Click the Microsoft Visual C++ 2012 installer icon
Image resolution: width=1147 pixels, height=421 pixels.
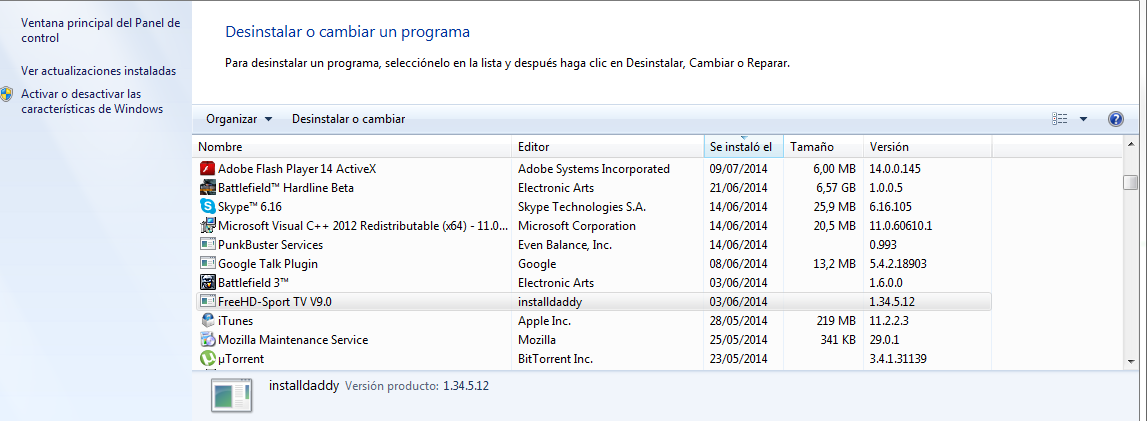tap(207, 226)
